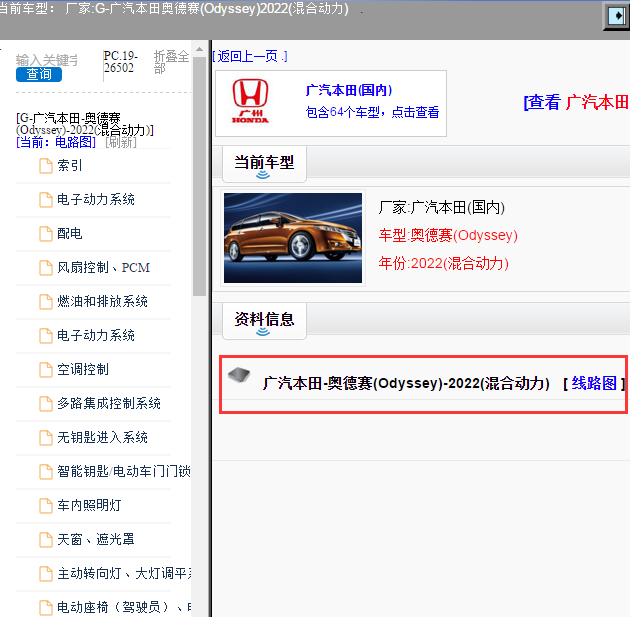Image resolution: width=630 pixels, height=617 pixels.
Task: Select 空调控制 in the tree
Action: tap(83, 369)
